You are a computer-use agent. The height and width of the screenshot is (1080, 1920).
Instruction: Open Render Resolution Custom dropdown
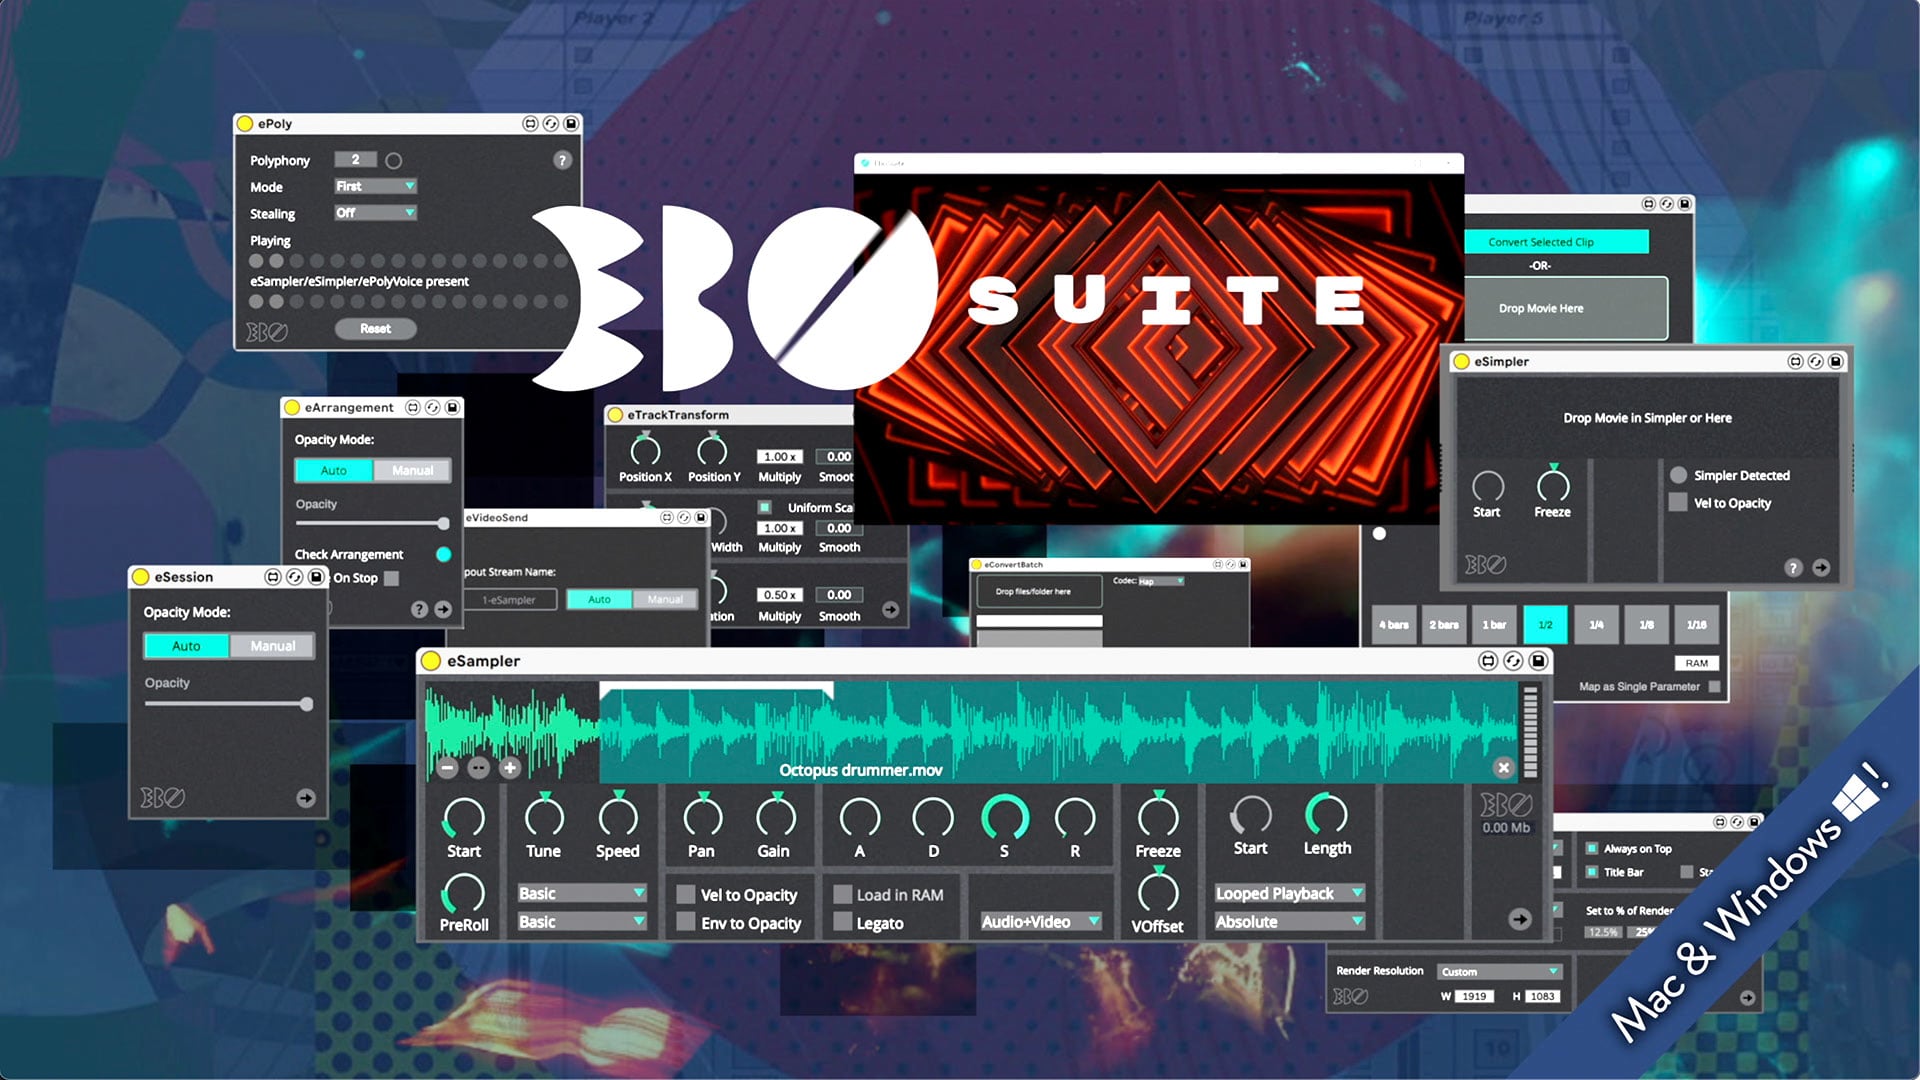(x=1499, y=972)
